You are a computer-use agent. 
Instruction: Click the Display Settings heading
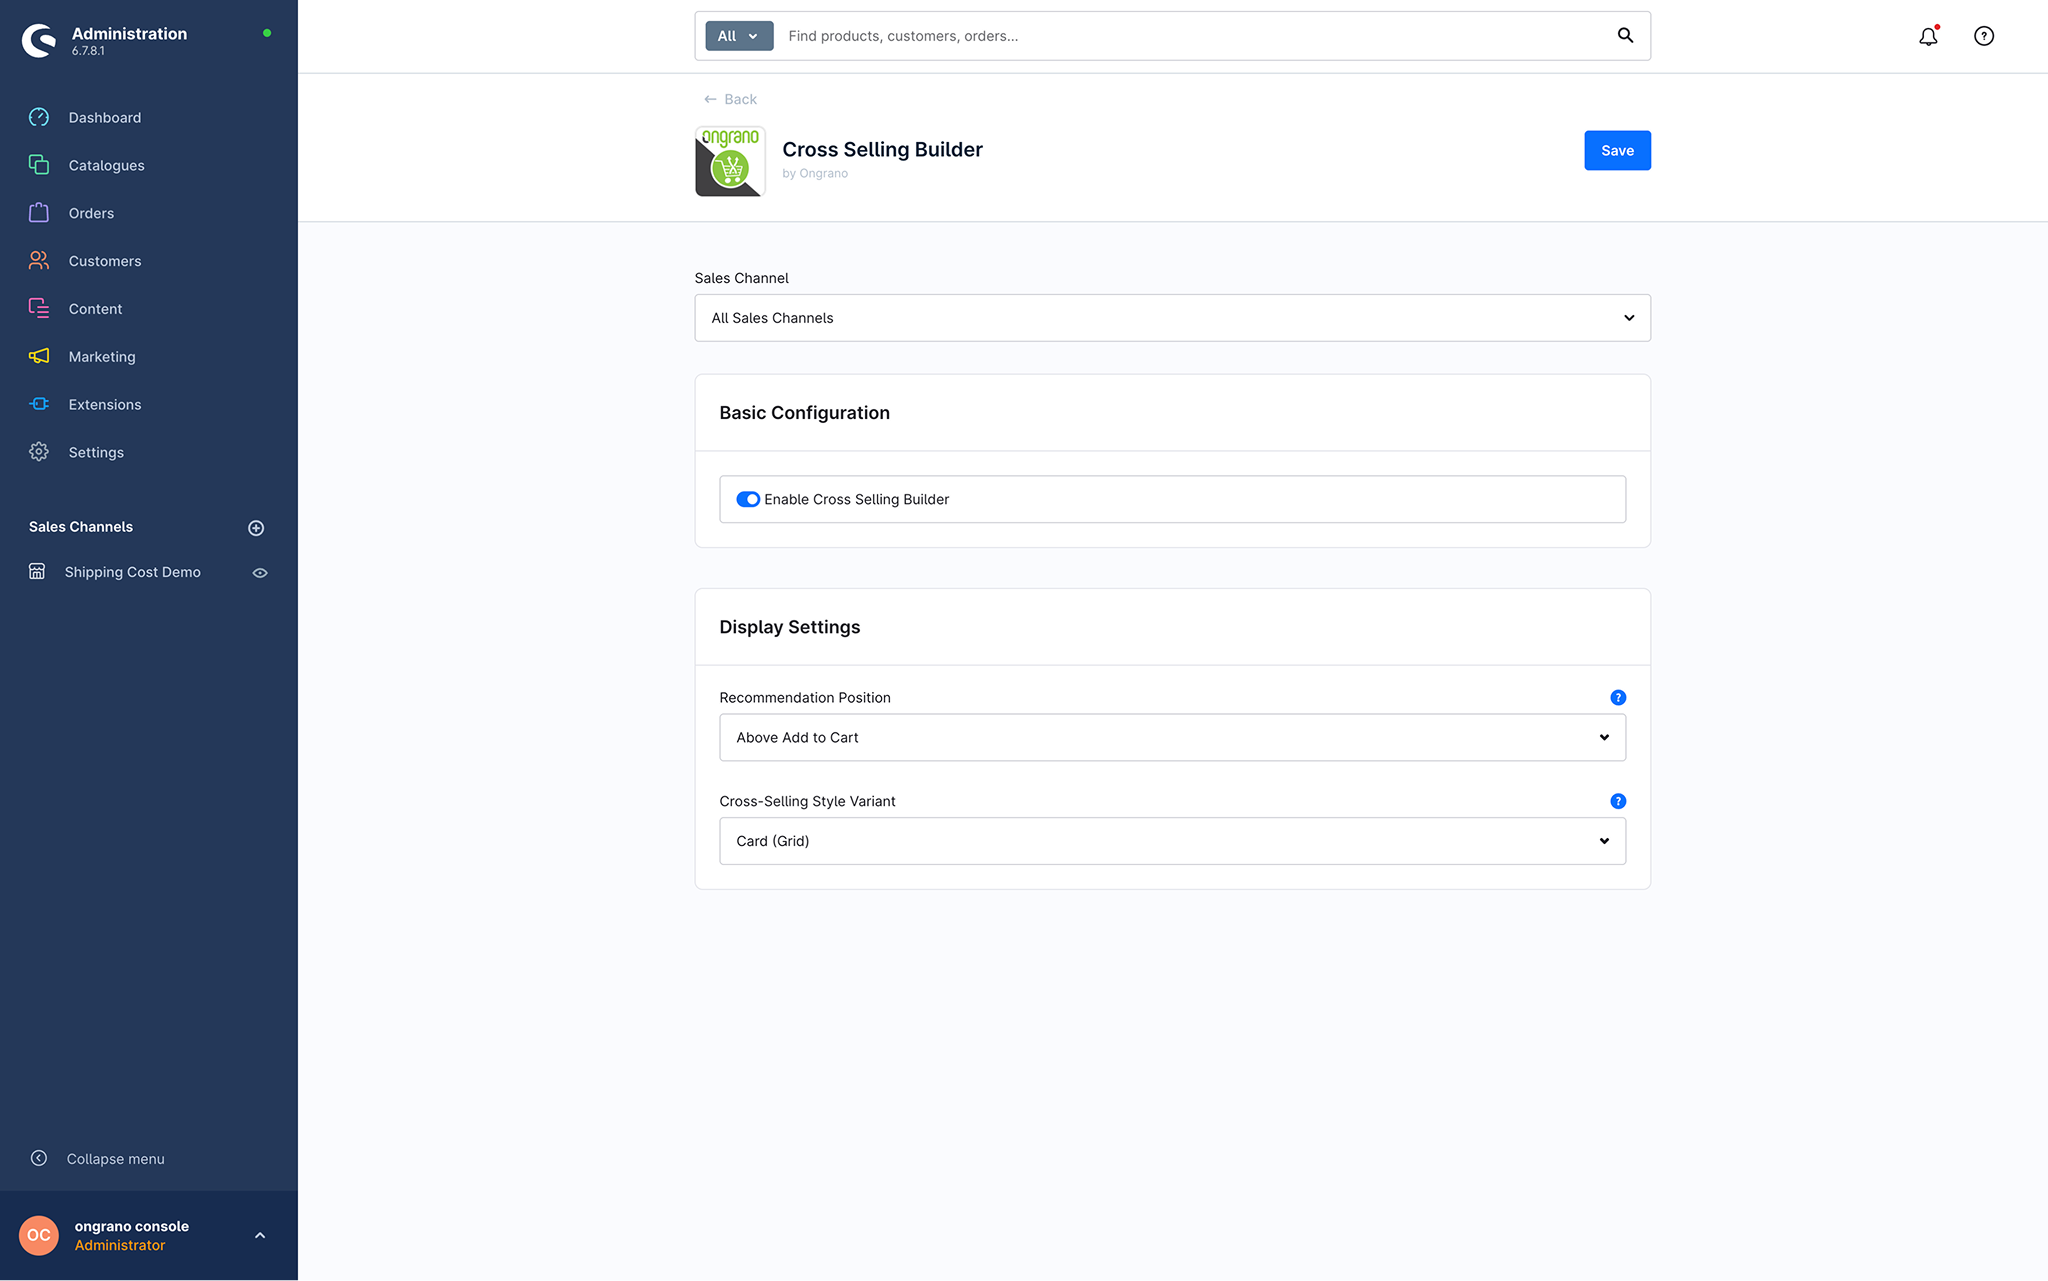point(790,627)
